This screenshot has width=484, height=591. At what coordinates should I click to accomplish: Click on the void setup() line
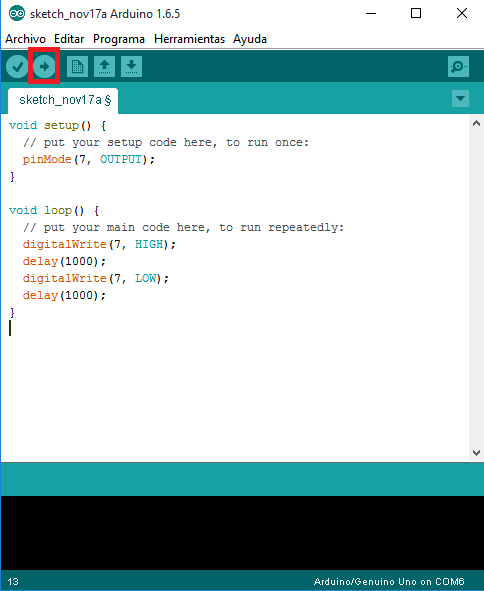tap(58, 126)
